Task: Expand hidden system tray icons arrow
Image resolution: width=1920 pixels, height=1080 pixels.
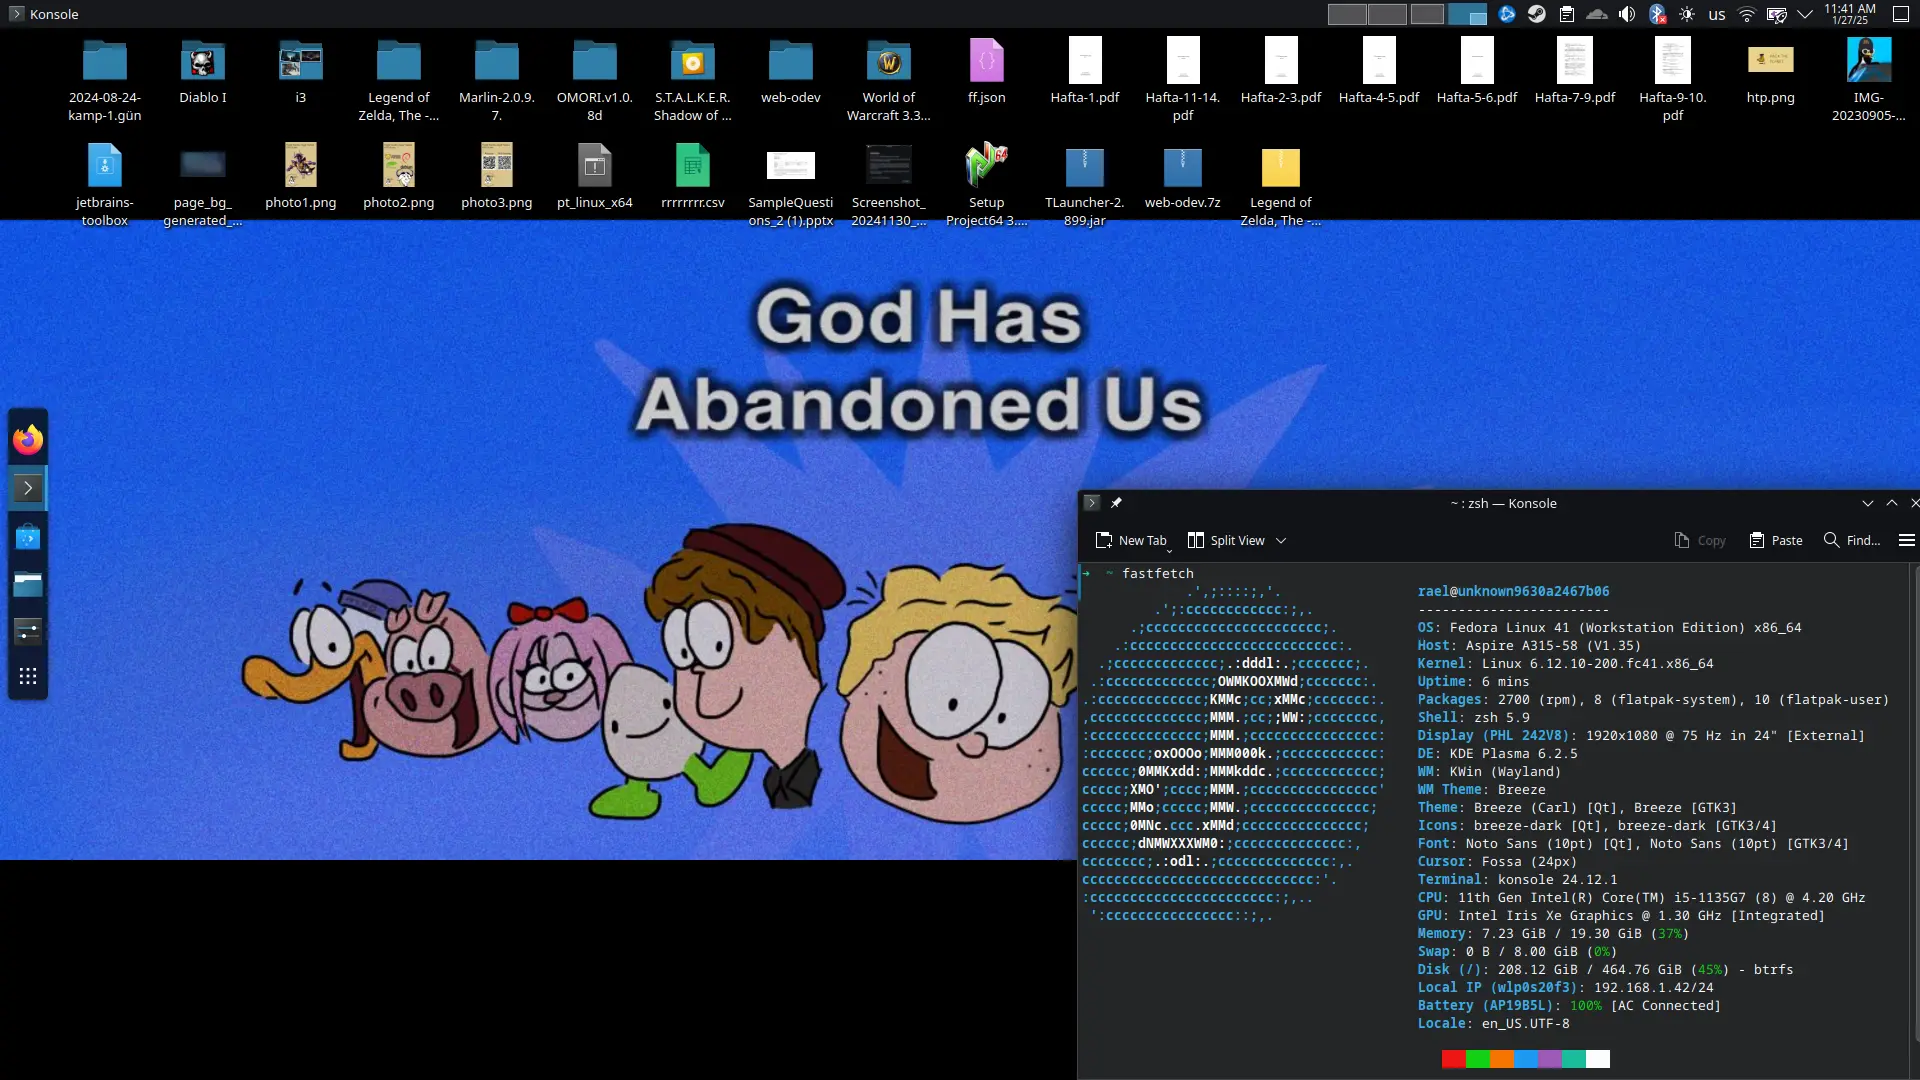Action: point(1805,14)
